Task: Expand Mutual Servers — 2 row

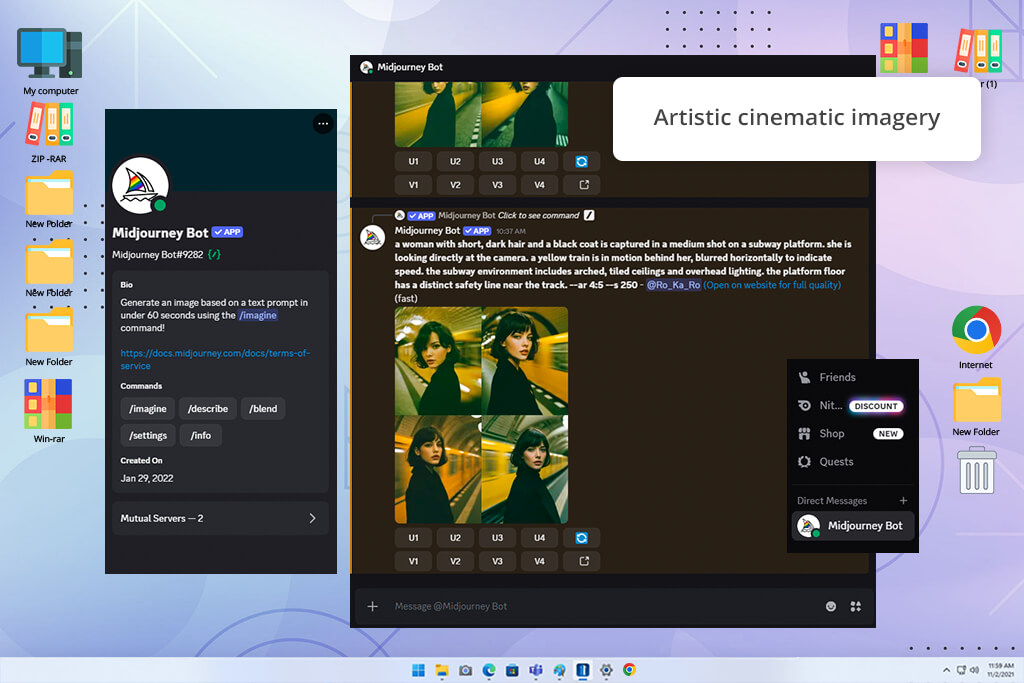Action: coord(220,518)
